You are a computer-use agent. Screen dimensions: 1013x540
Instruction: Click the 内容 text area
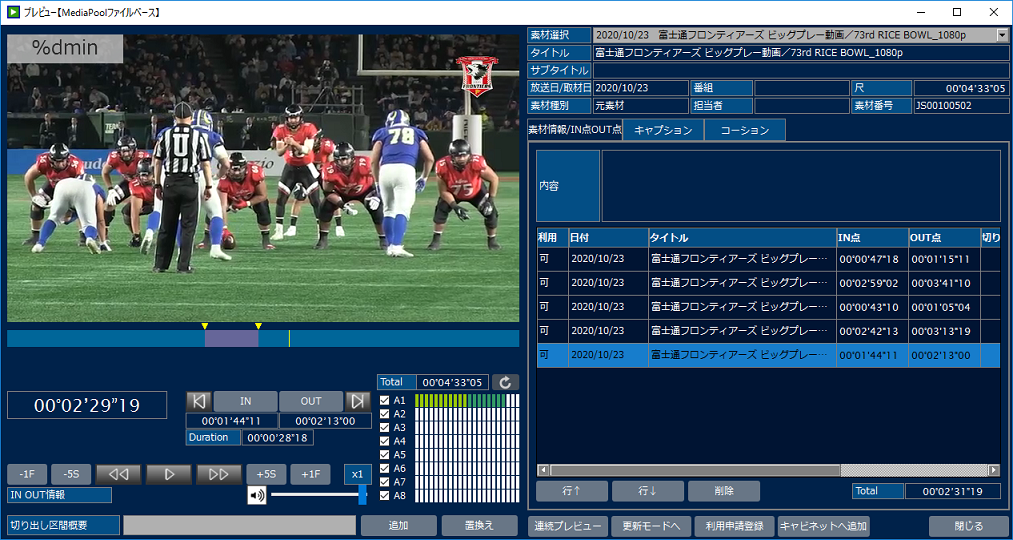pyautogui.click(x=801, y=186)
